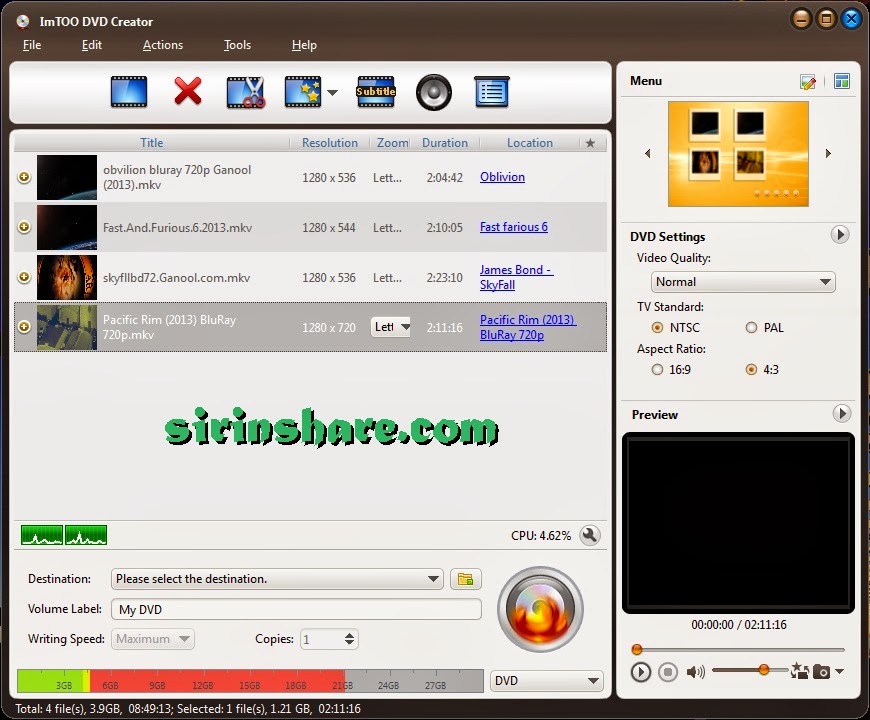The image size is (870, 720).
Task: Open the chapter list icon in toolbar
Action: pos(492,92)
